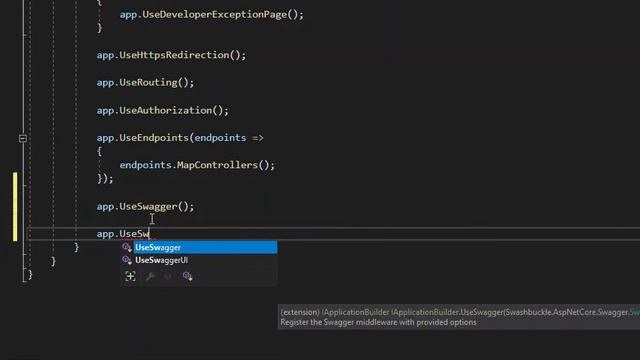Viewport: 640px width, 360px height.
Task: Select UseSwagger in the autocomplete list
Action: 205,247
